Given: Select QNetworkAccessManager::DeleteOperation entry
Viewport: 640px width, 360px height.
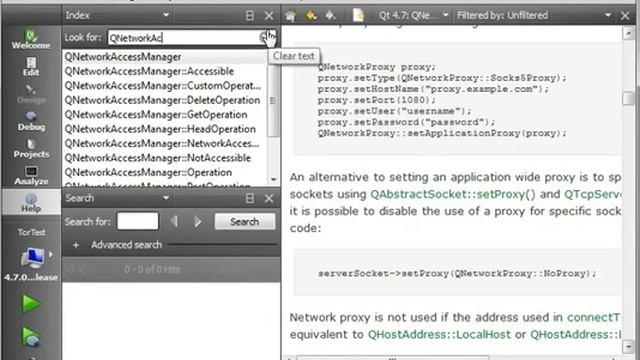Looking at the screenshot, I should click(164, 100).
